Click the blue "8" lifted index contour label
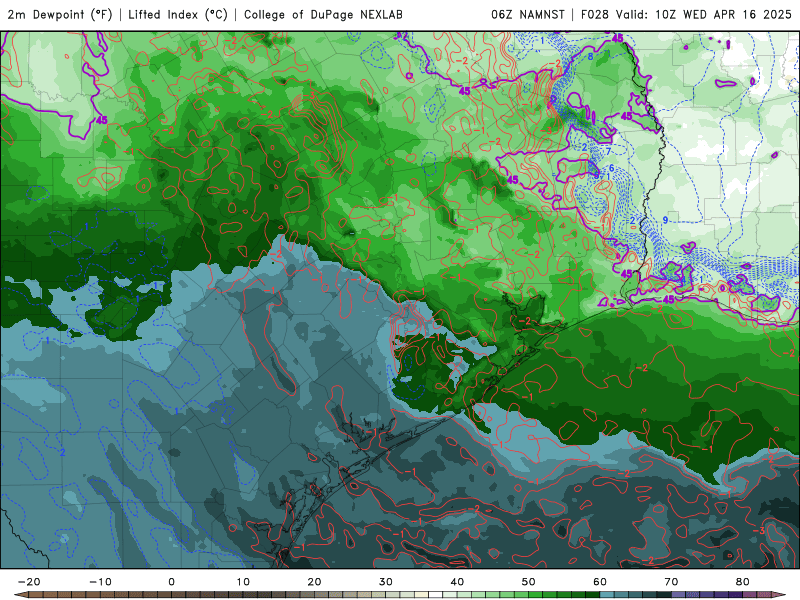This screenshot has height=600, width=800. coord(590,57)
